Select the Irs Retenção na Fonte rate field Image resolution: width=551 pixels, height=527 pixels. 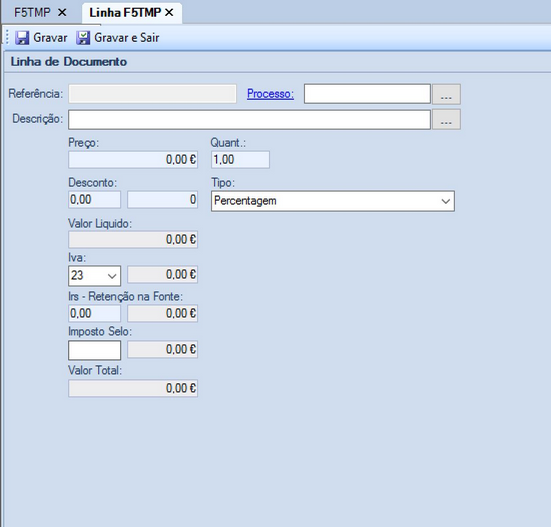point(95,313)
